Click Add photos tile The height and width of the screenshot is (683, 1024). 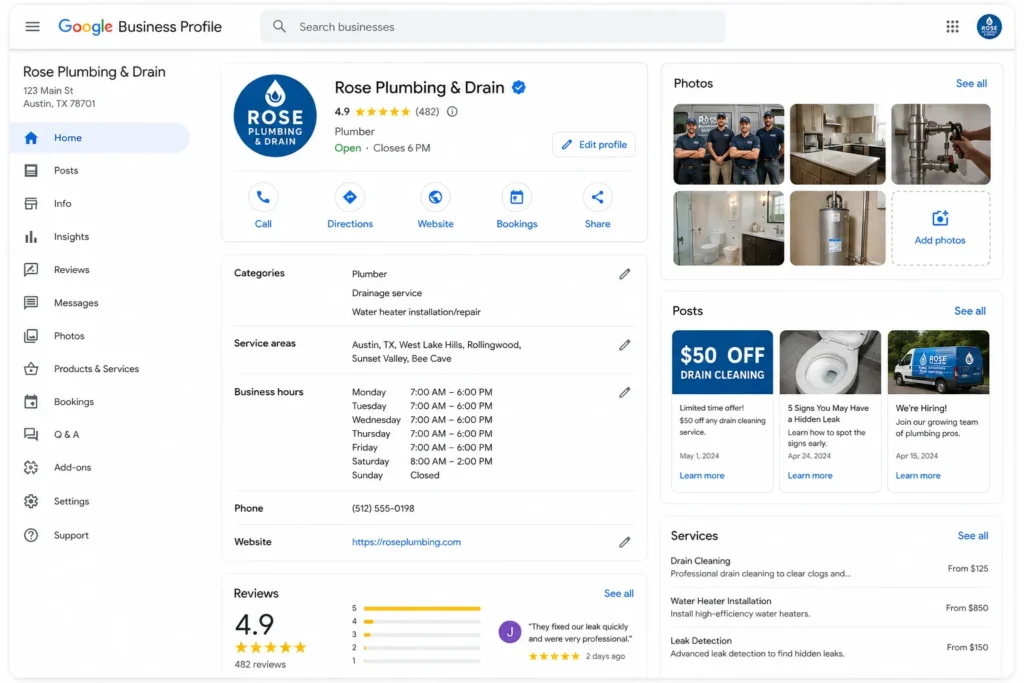click(x=940, y=229)
